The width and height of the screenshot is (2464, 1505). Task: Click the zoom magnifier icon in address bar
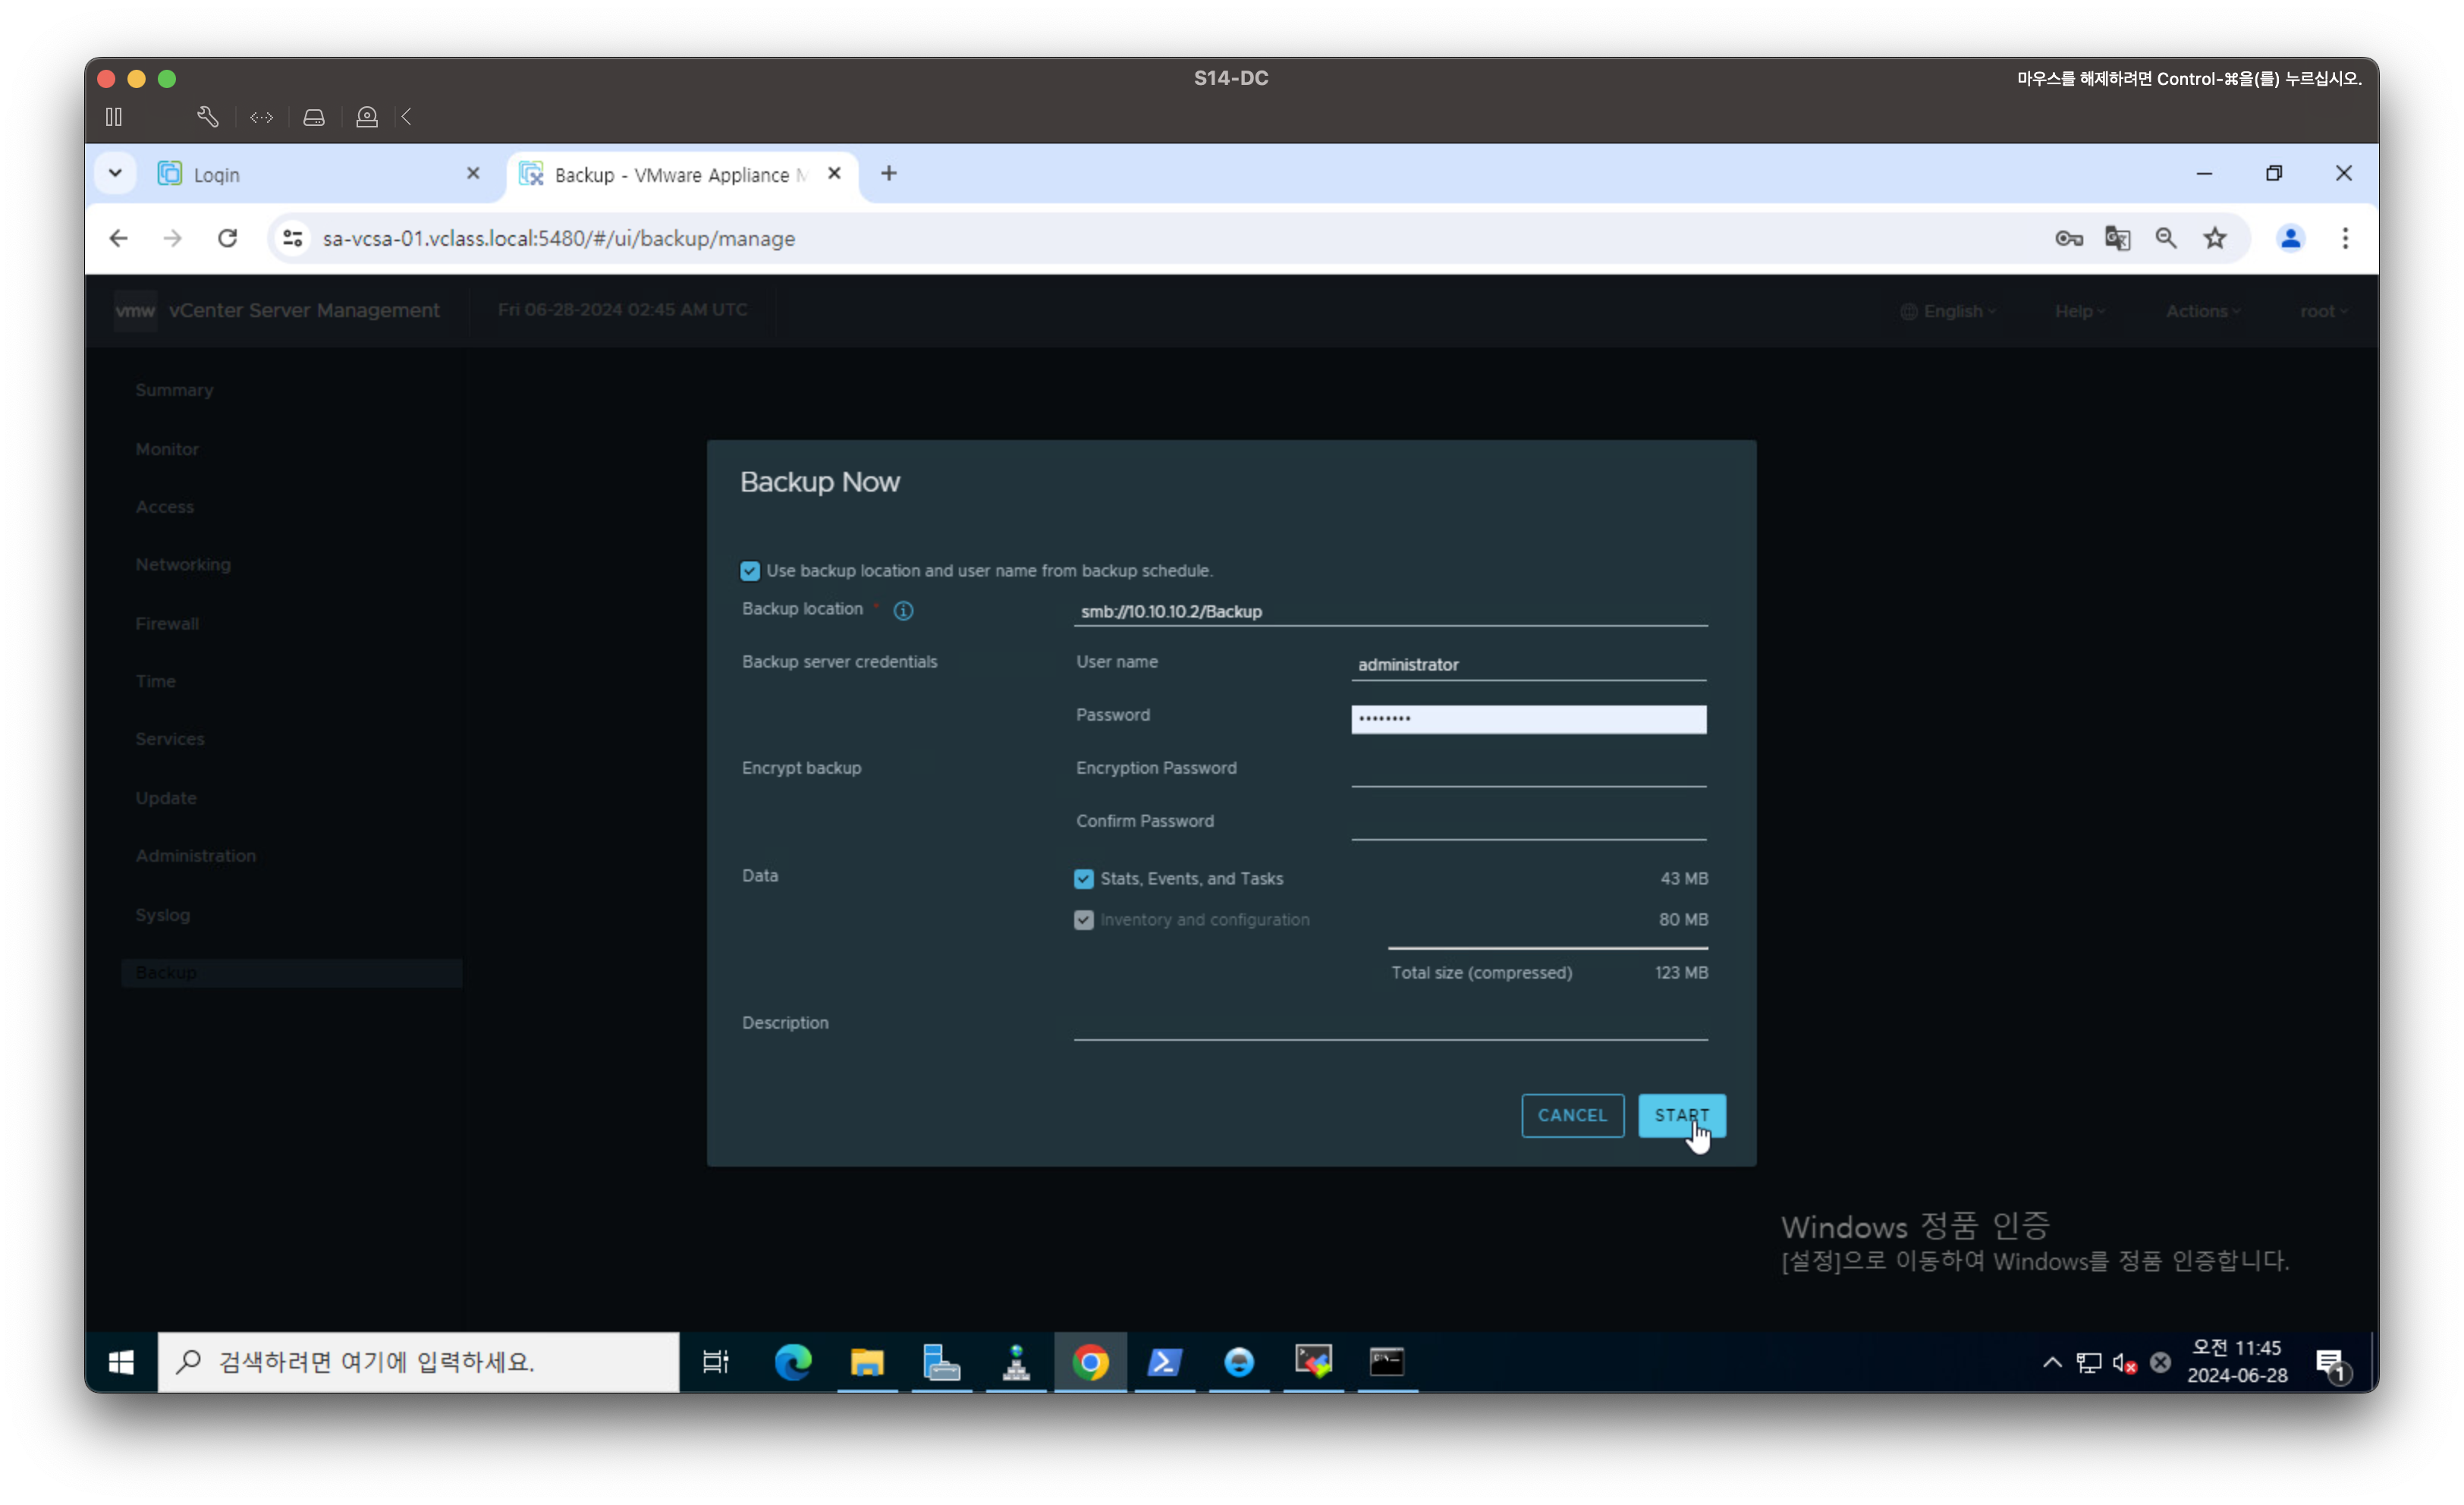pos(2166,239)
